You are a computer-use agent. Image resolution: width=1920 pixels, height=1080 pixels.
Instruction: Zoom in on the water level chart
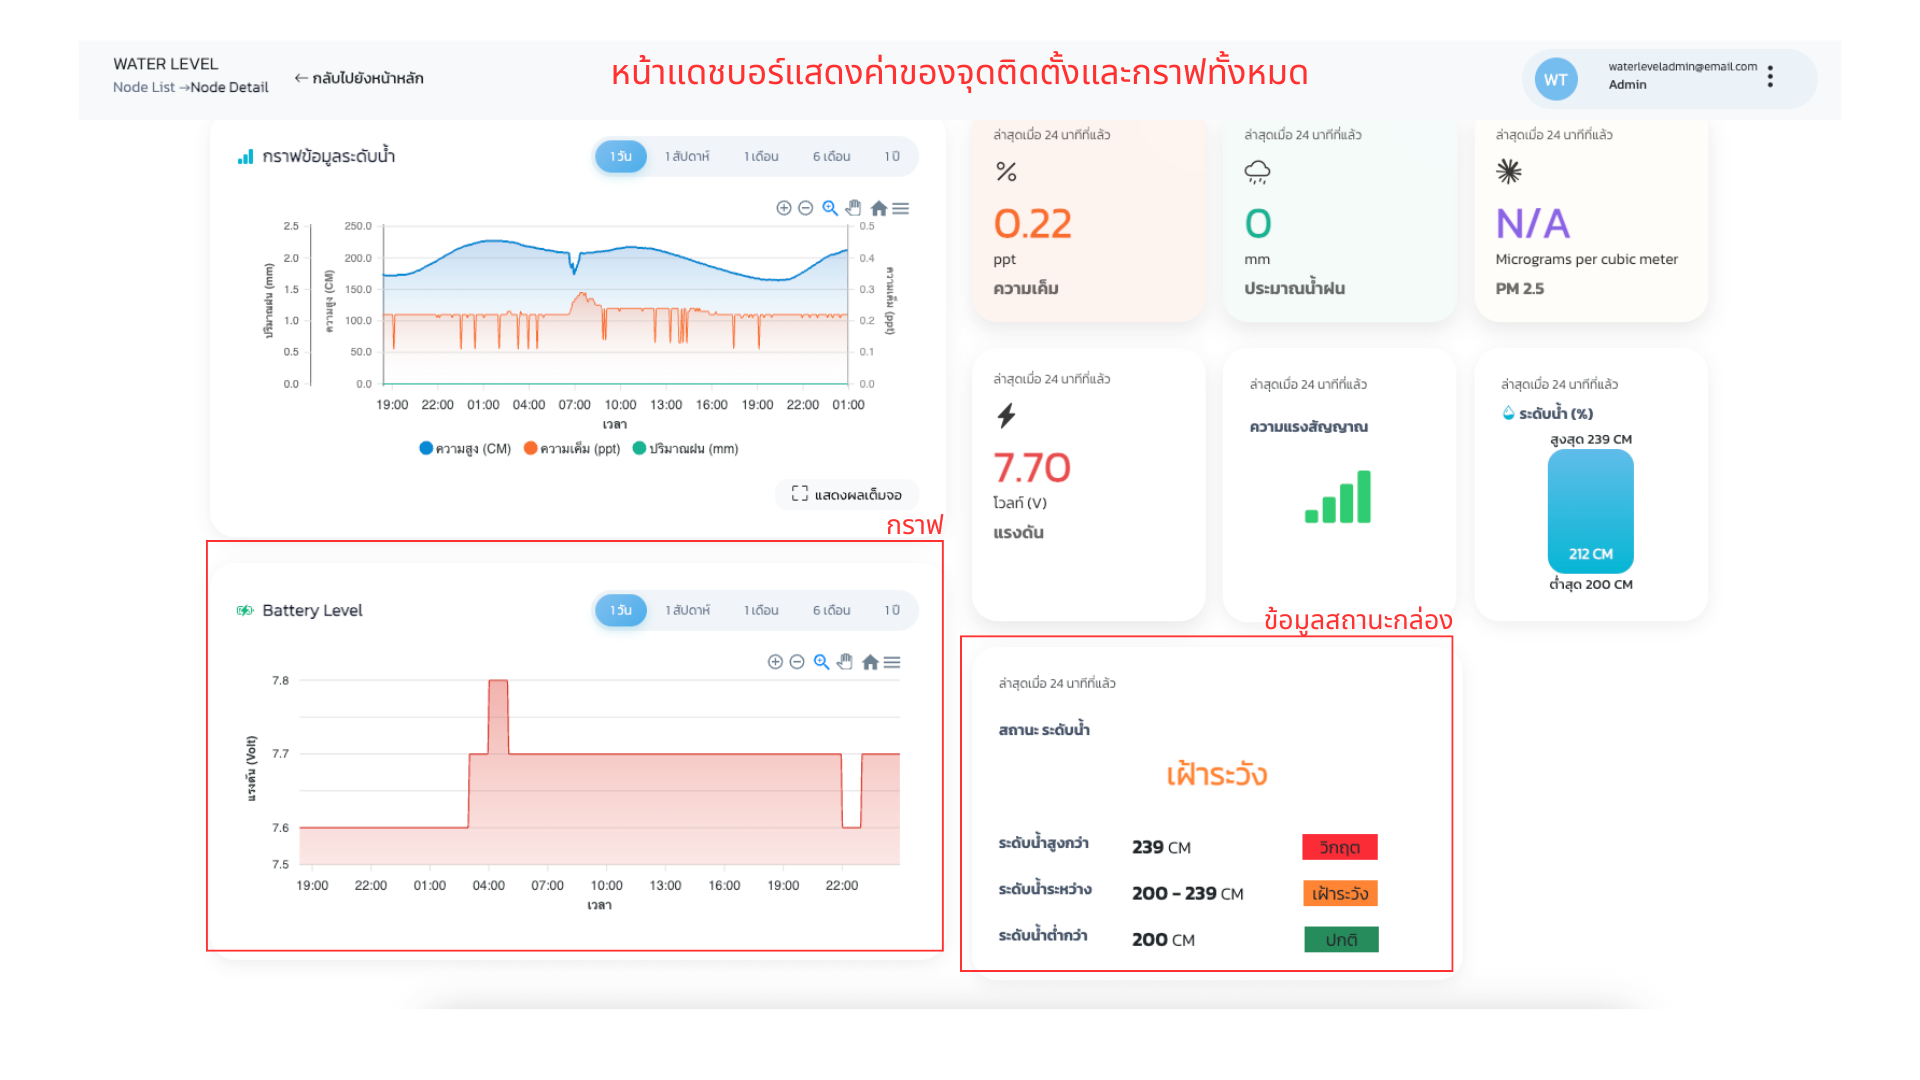tap(784, 208)
